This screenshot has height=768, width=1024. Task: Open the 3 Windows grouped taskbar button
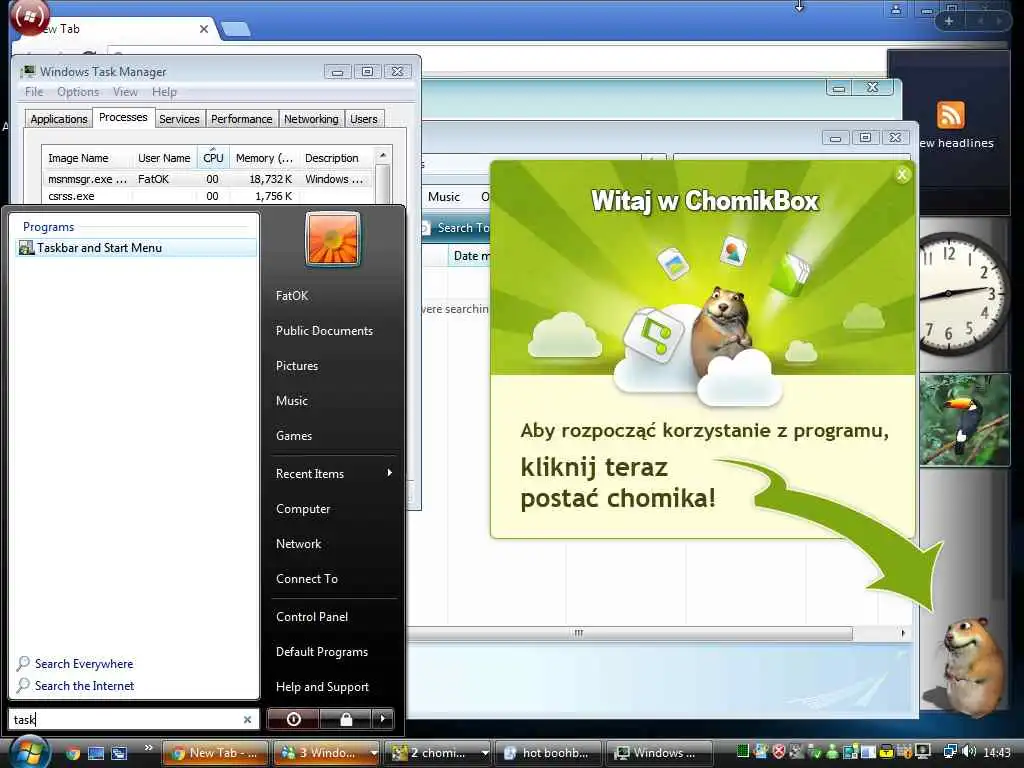326,753
